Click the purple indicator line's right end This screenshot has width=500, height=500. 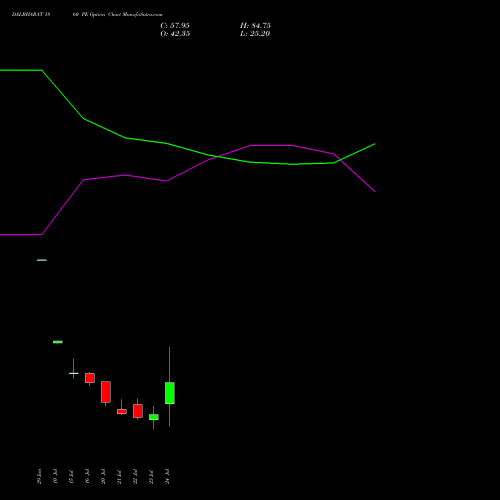pyautogui.click(x=375, y=191)
